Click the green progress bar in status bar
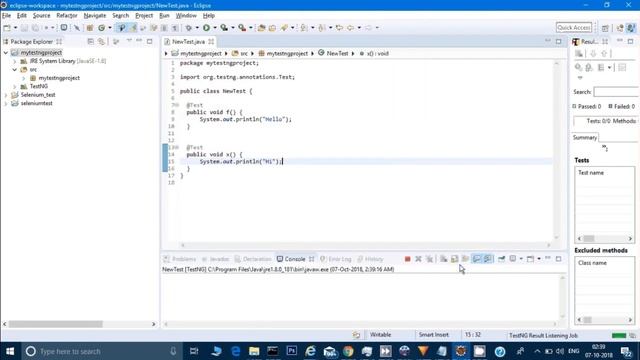Screen dimensions: 640x360 (x=619, y=336)
